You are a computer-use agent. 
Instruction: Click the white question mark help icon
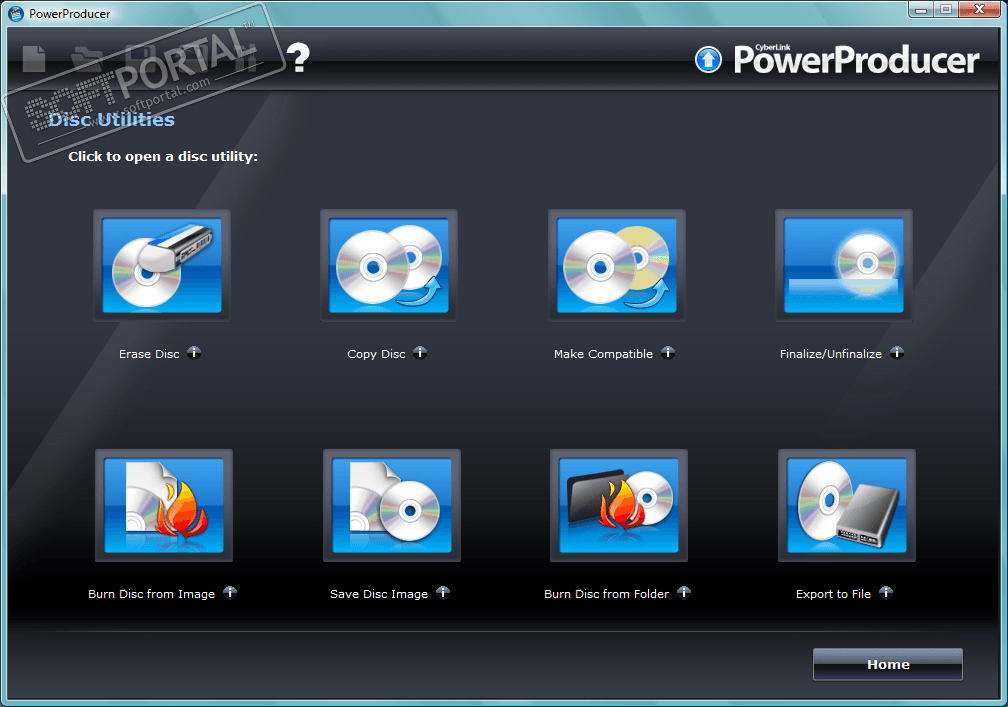click(298, 57)
